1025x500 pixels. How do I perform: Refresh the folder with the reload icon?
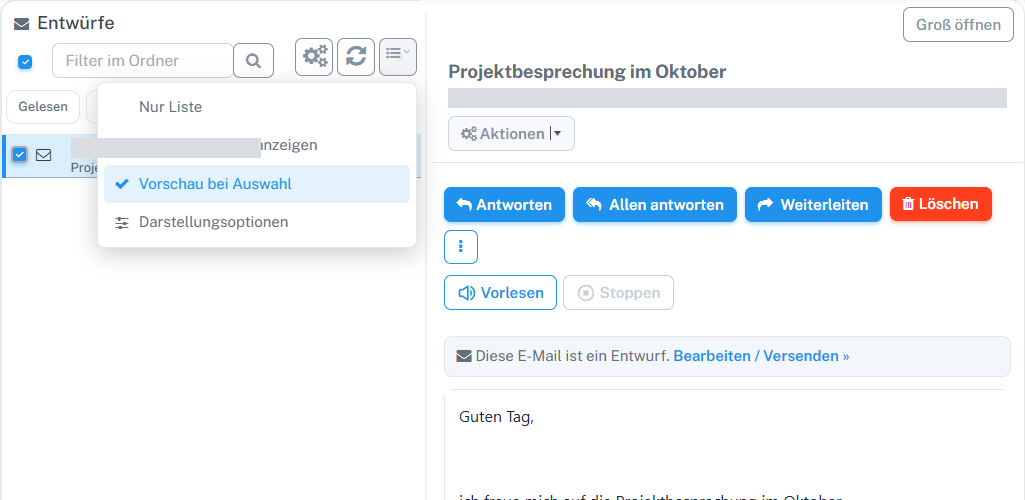(356, 57)
